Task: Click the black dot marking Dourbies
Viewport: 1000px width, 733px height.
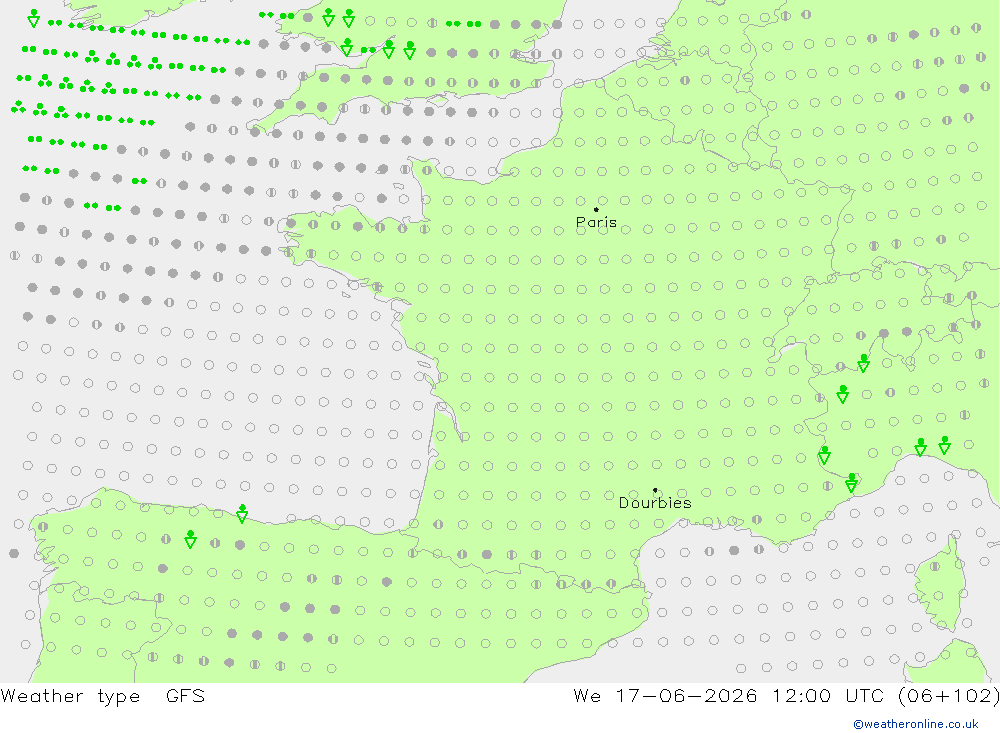Action: pos(655,490)
